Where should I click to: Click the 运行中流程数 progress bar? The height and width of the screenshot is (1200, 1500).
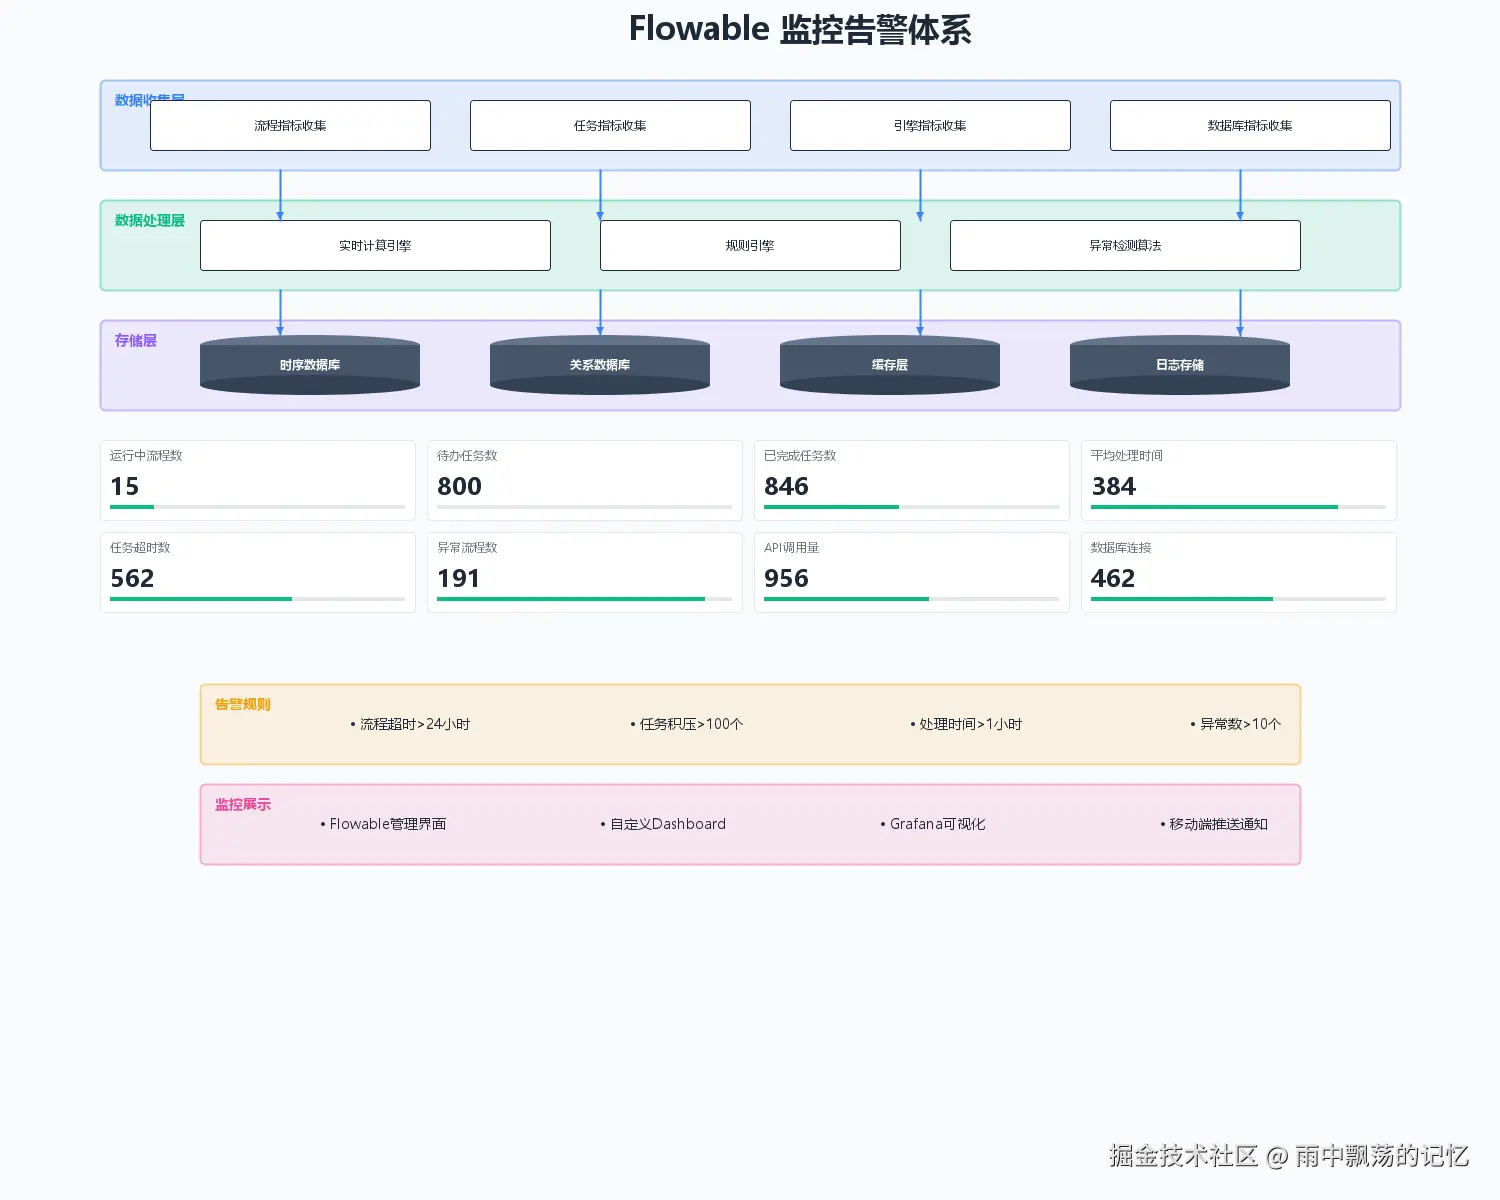pyautogui.click(x=258, y=507)
